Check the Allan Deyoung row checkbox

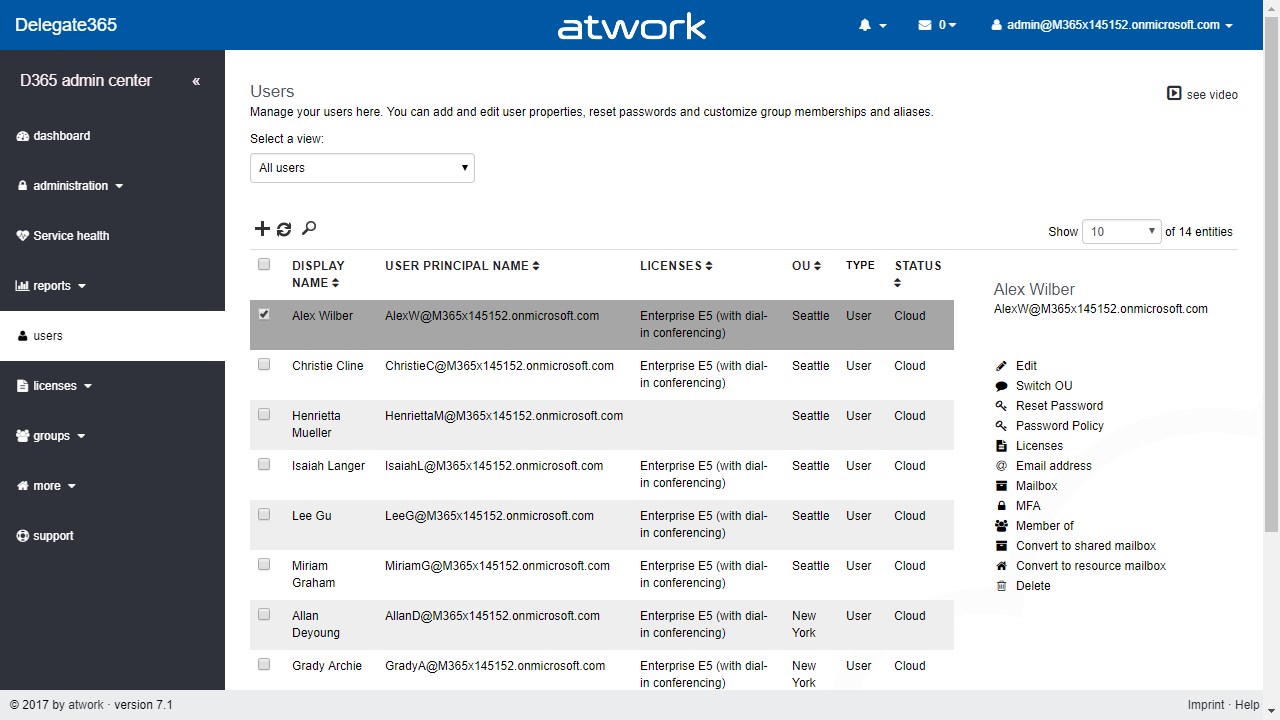264,614
